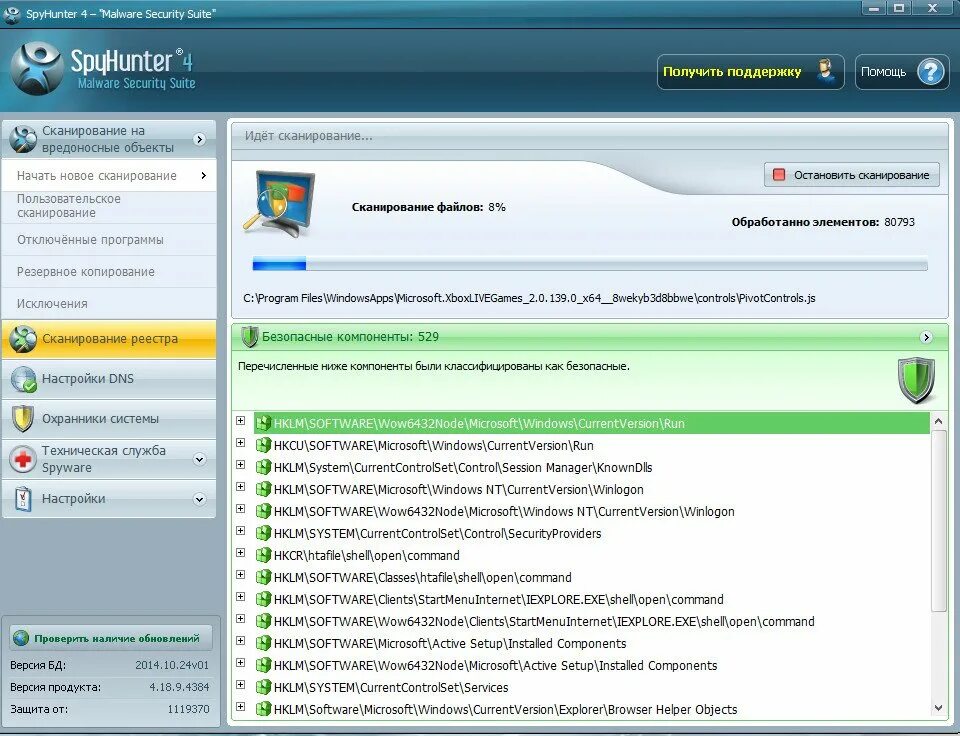
Task: Expand the HKLM StartMenuInternet IEXPLORE.EXE node
Action: [x=241, y=597]
